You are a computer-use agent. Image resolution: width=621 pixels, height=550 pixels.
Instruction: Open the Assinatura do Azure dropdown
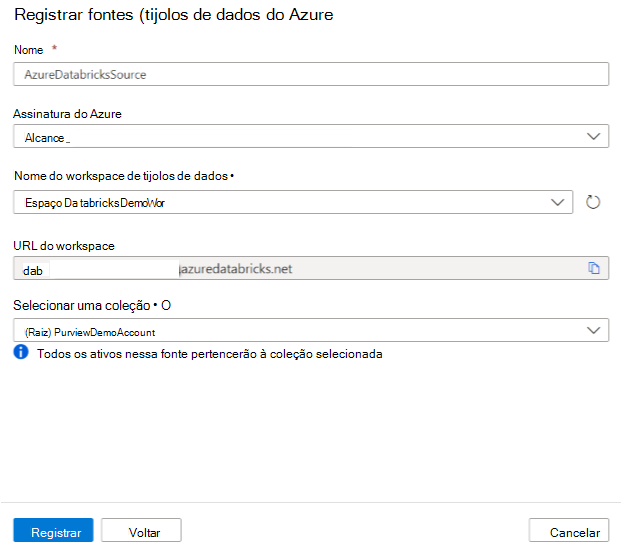pyautogui.click(x=311, y=136)
